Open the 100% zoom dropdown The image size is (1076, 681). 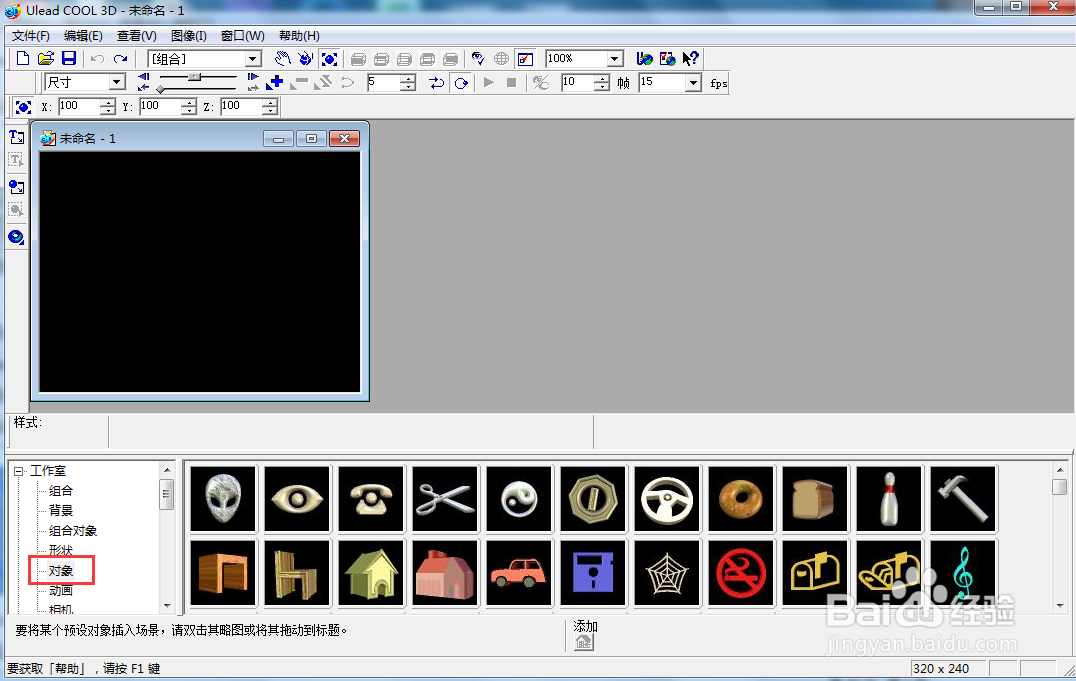(x=615, y=59)
